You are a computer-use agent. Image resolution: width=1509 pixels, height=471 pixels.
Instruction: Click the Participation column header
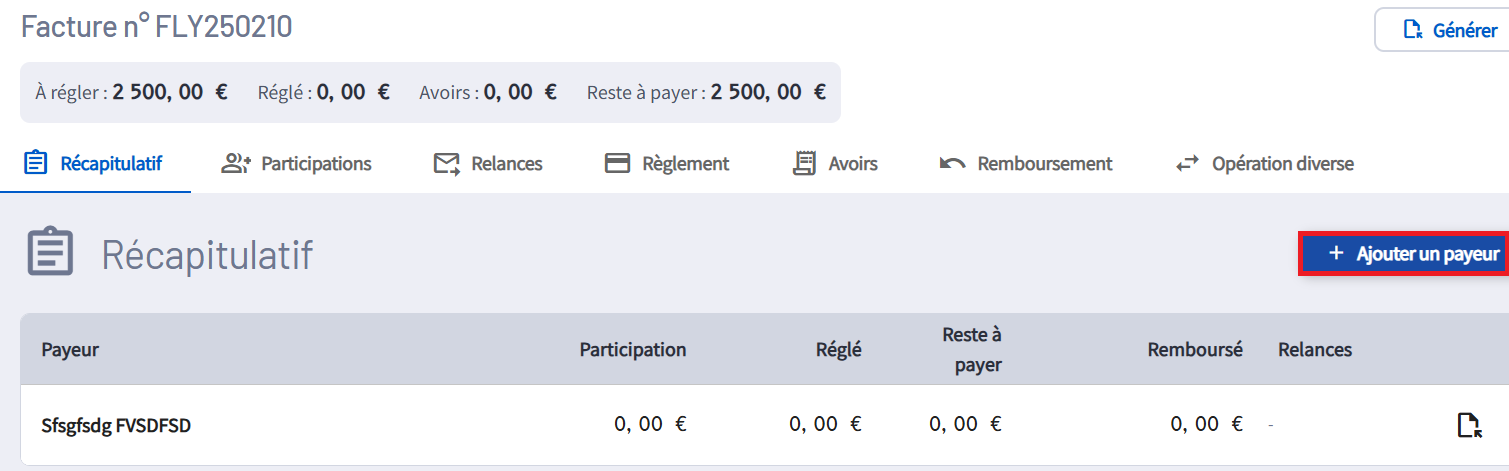(632, 350)
